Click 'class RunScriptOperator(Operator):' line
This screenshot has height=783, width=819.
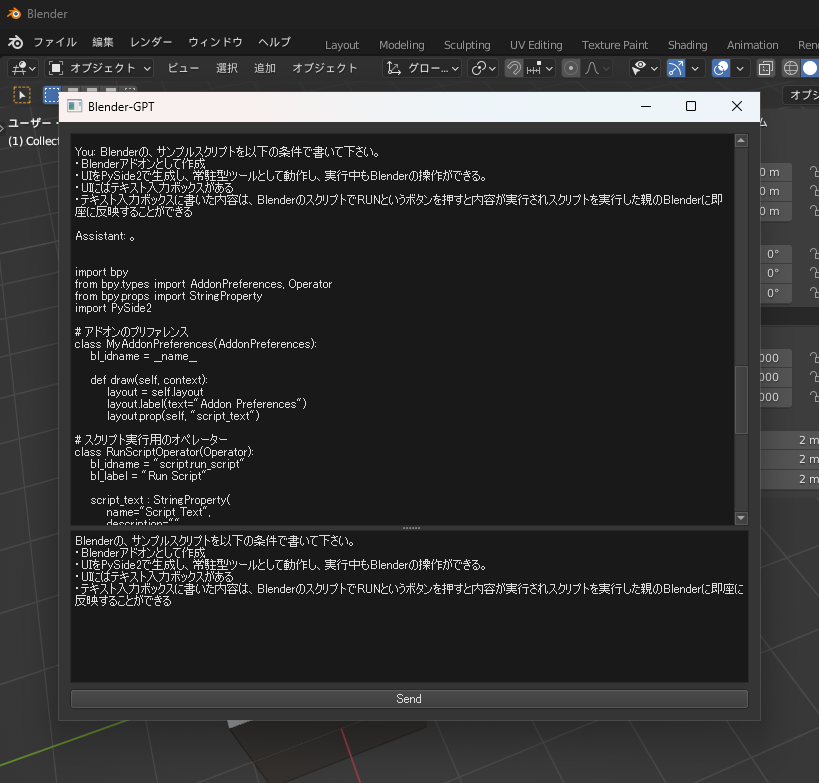pos(164,452)
